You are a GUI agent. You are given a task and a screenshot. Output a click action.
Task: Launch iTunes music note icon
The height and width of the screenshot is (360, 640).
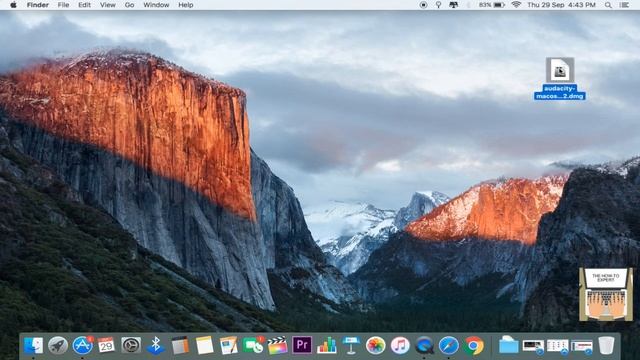[400, 345]
